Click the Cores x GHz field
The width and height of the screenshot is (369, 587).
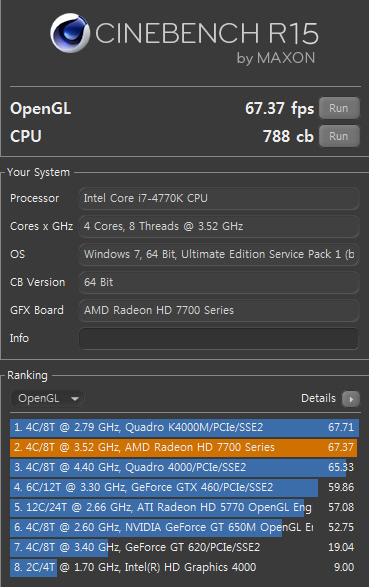pos(219,226)
